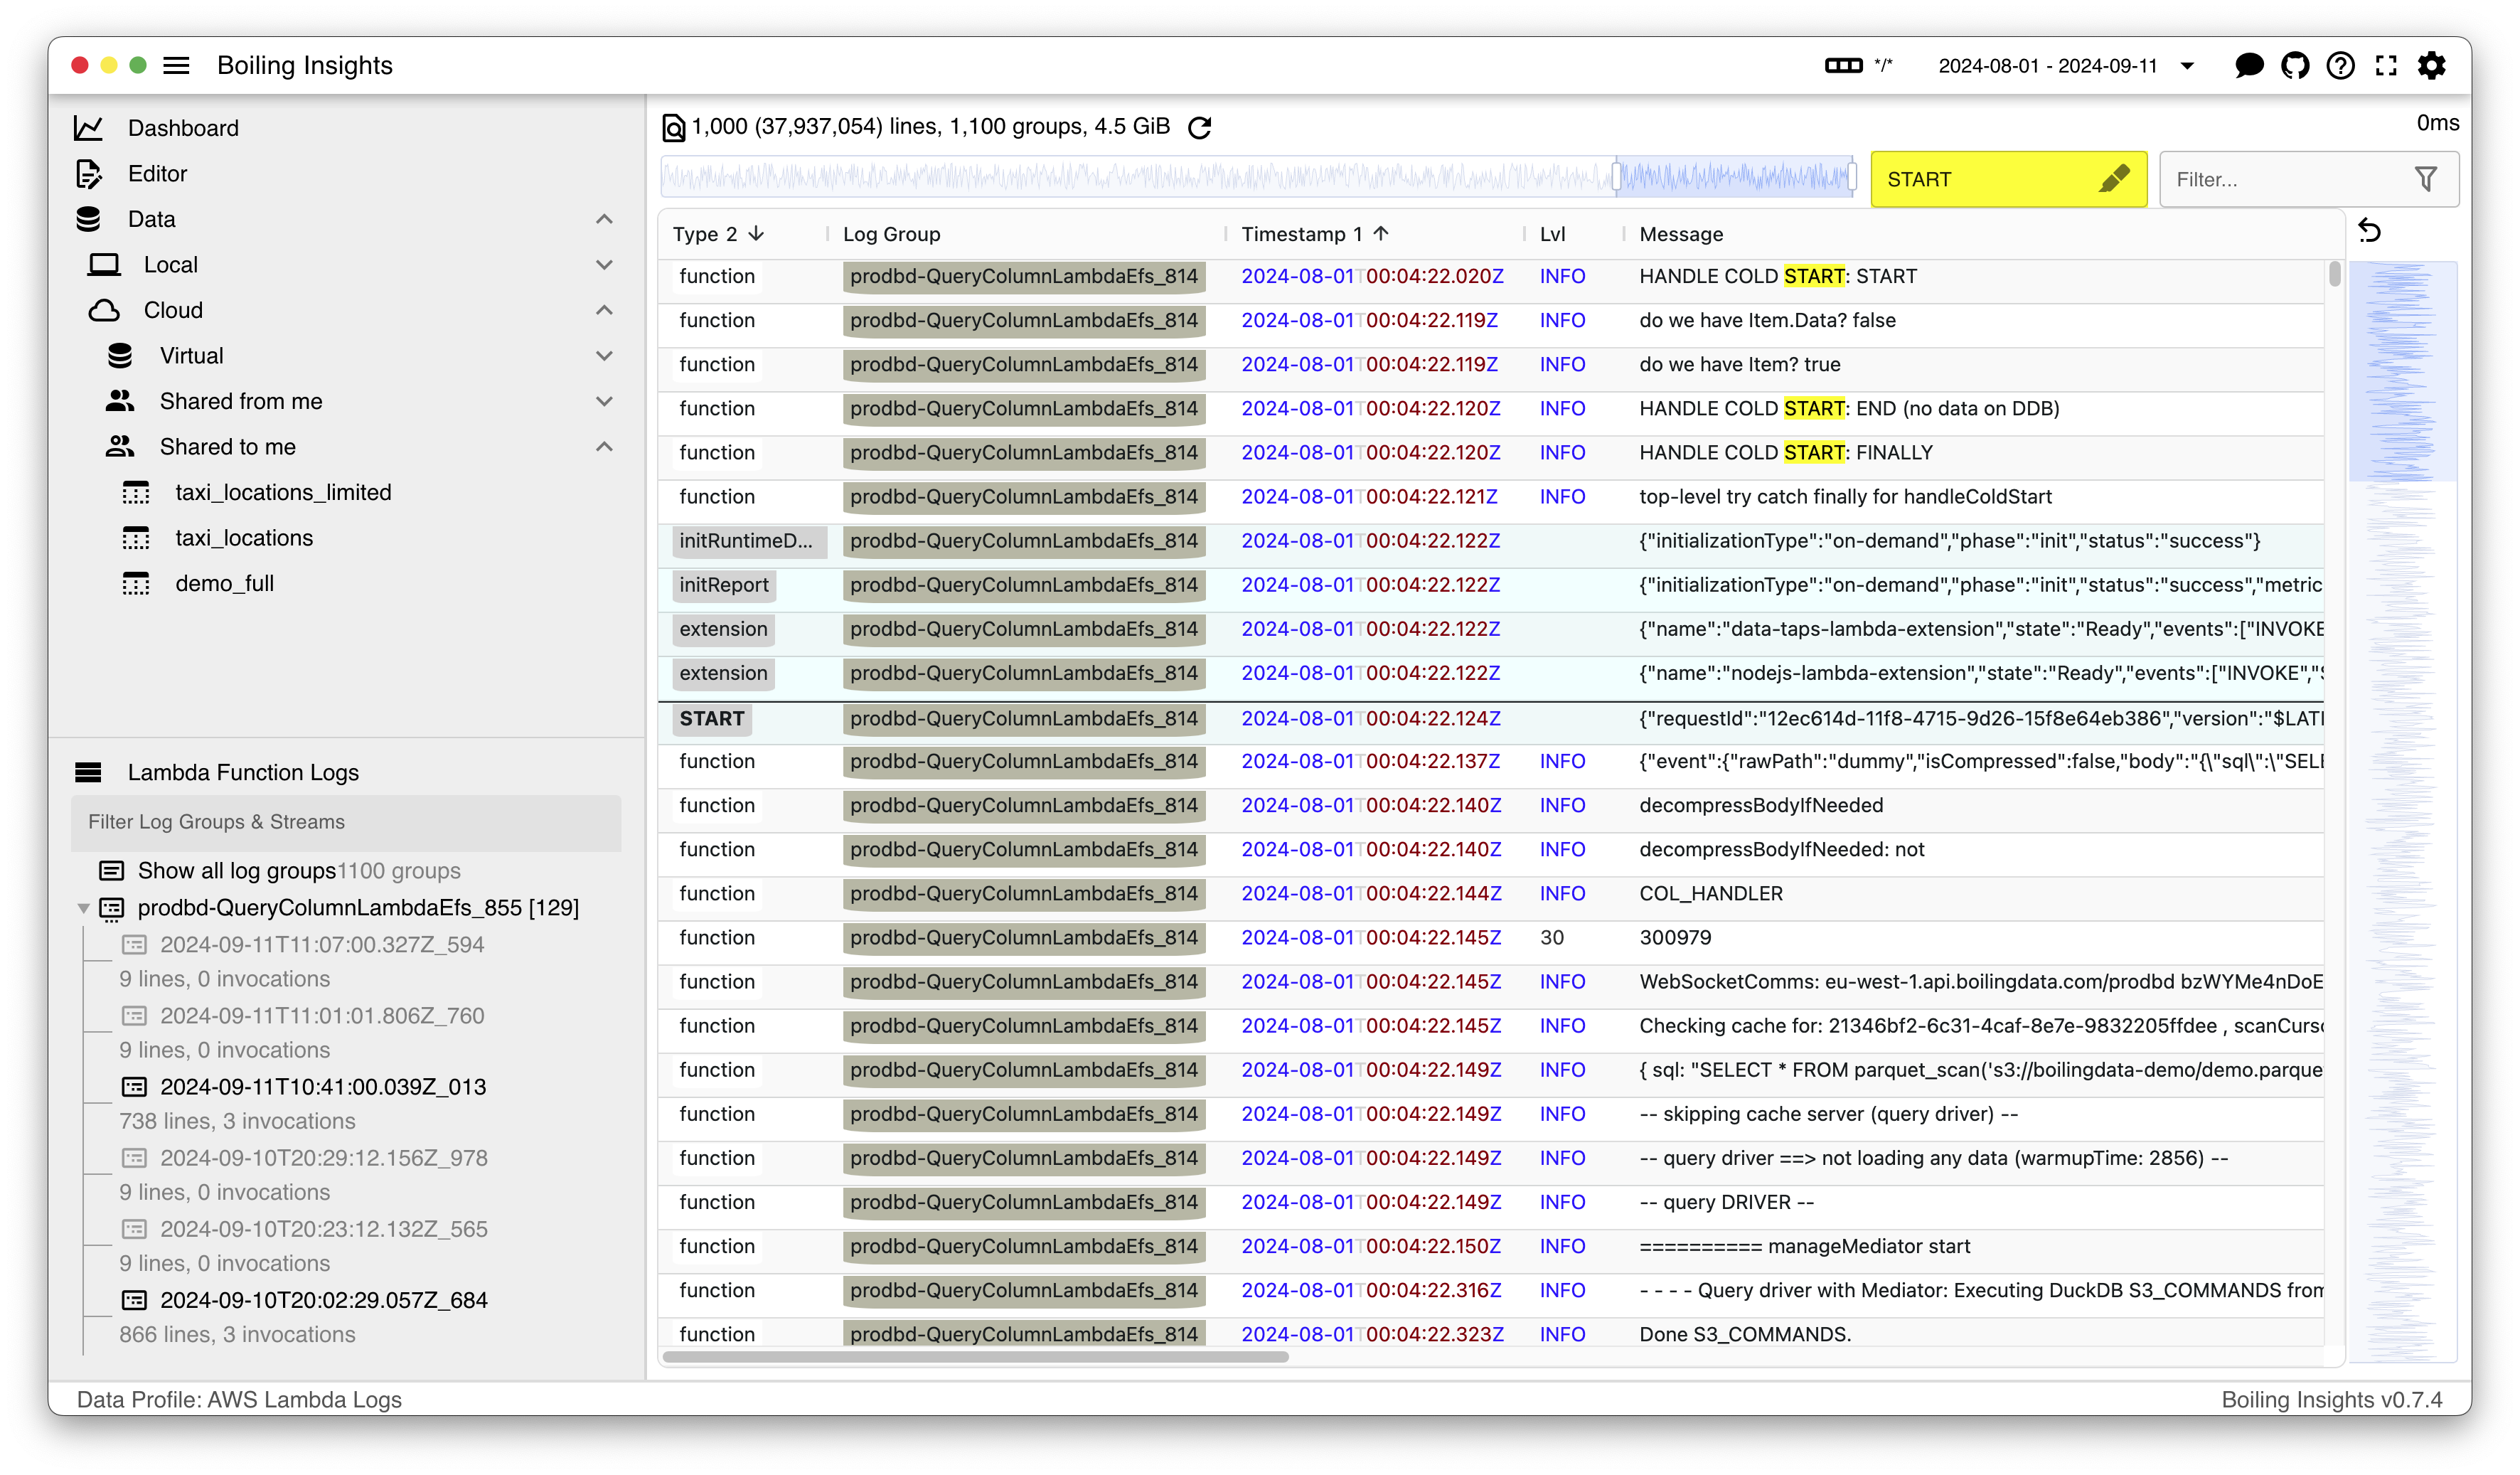
Task: Expand the Local section
Action: tap(604, 265)
